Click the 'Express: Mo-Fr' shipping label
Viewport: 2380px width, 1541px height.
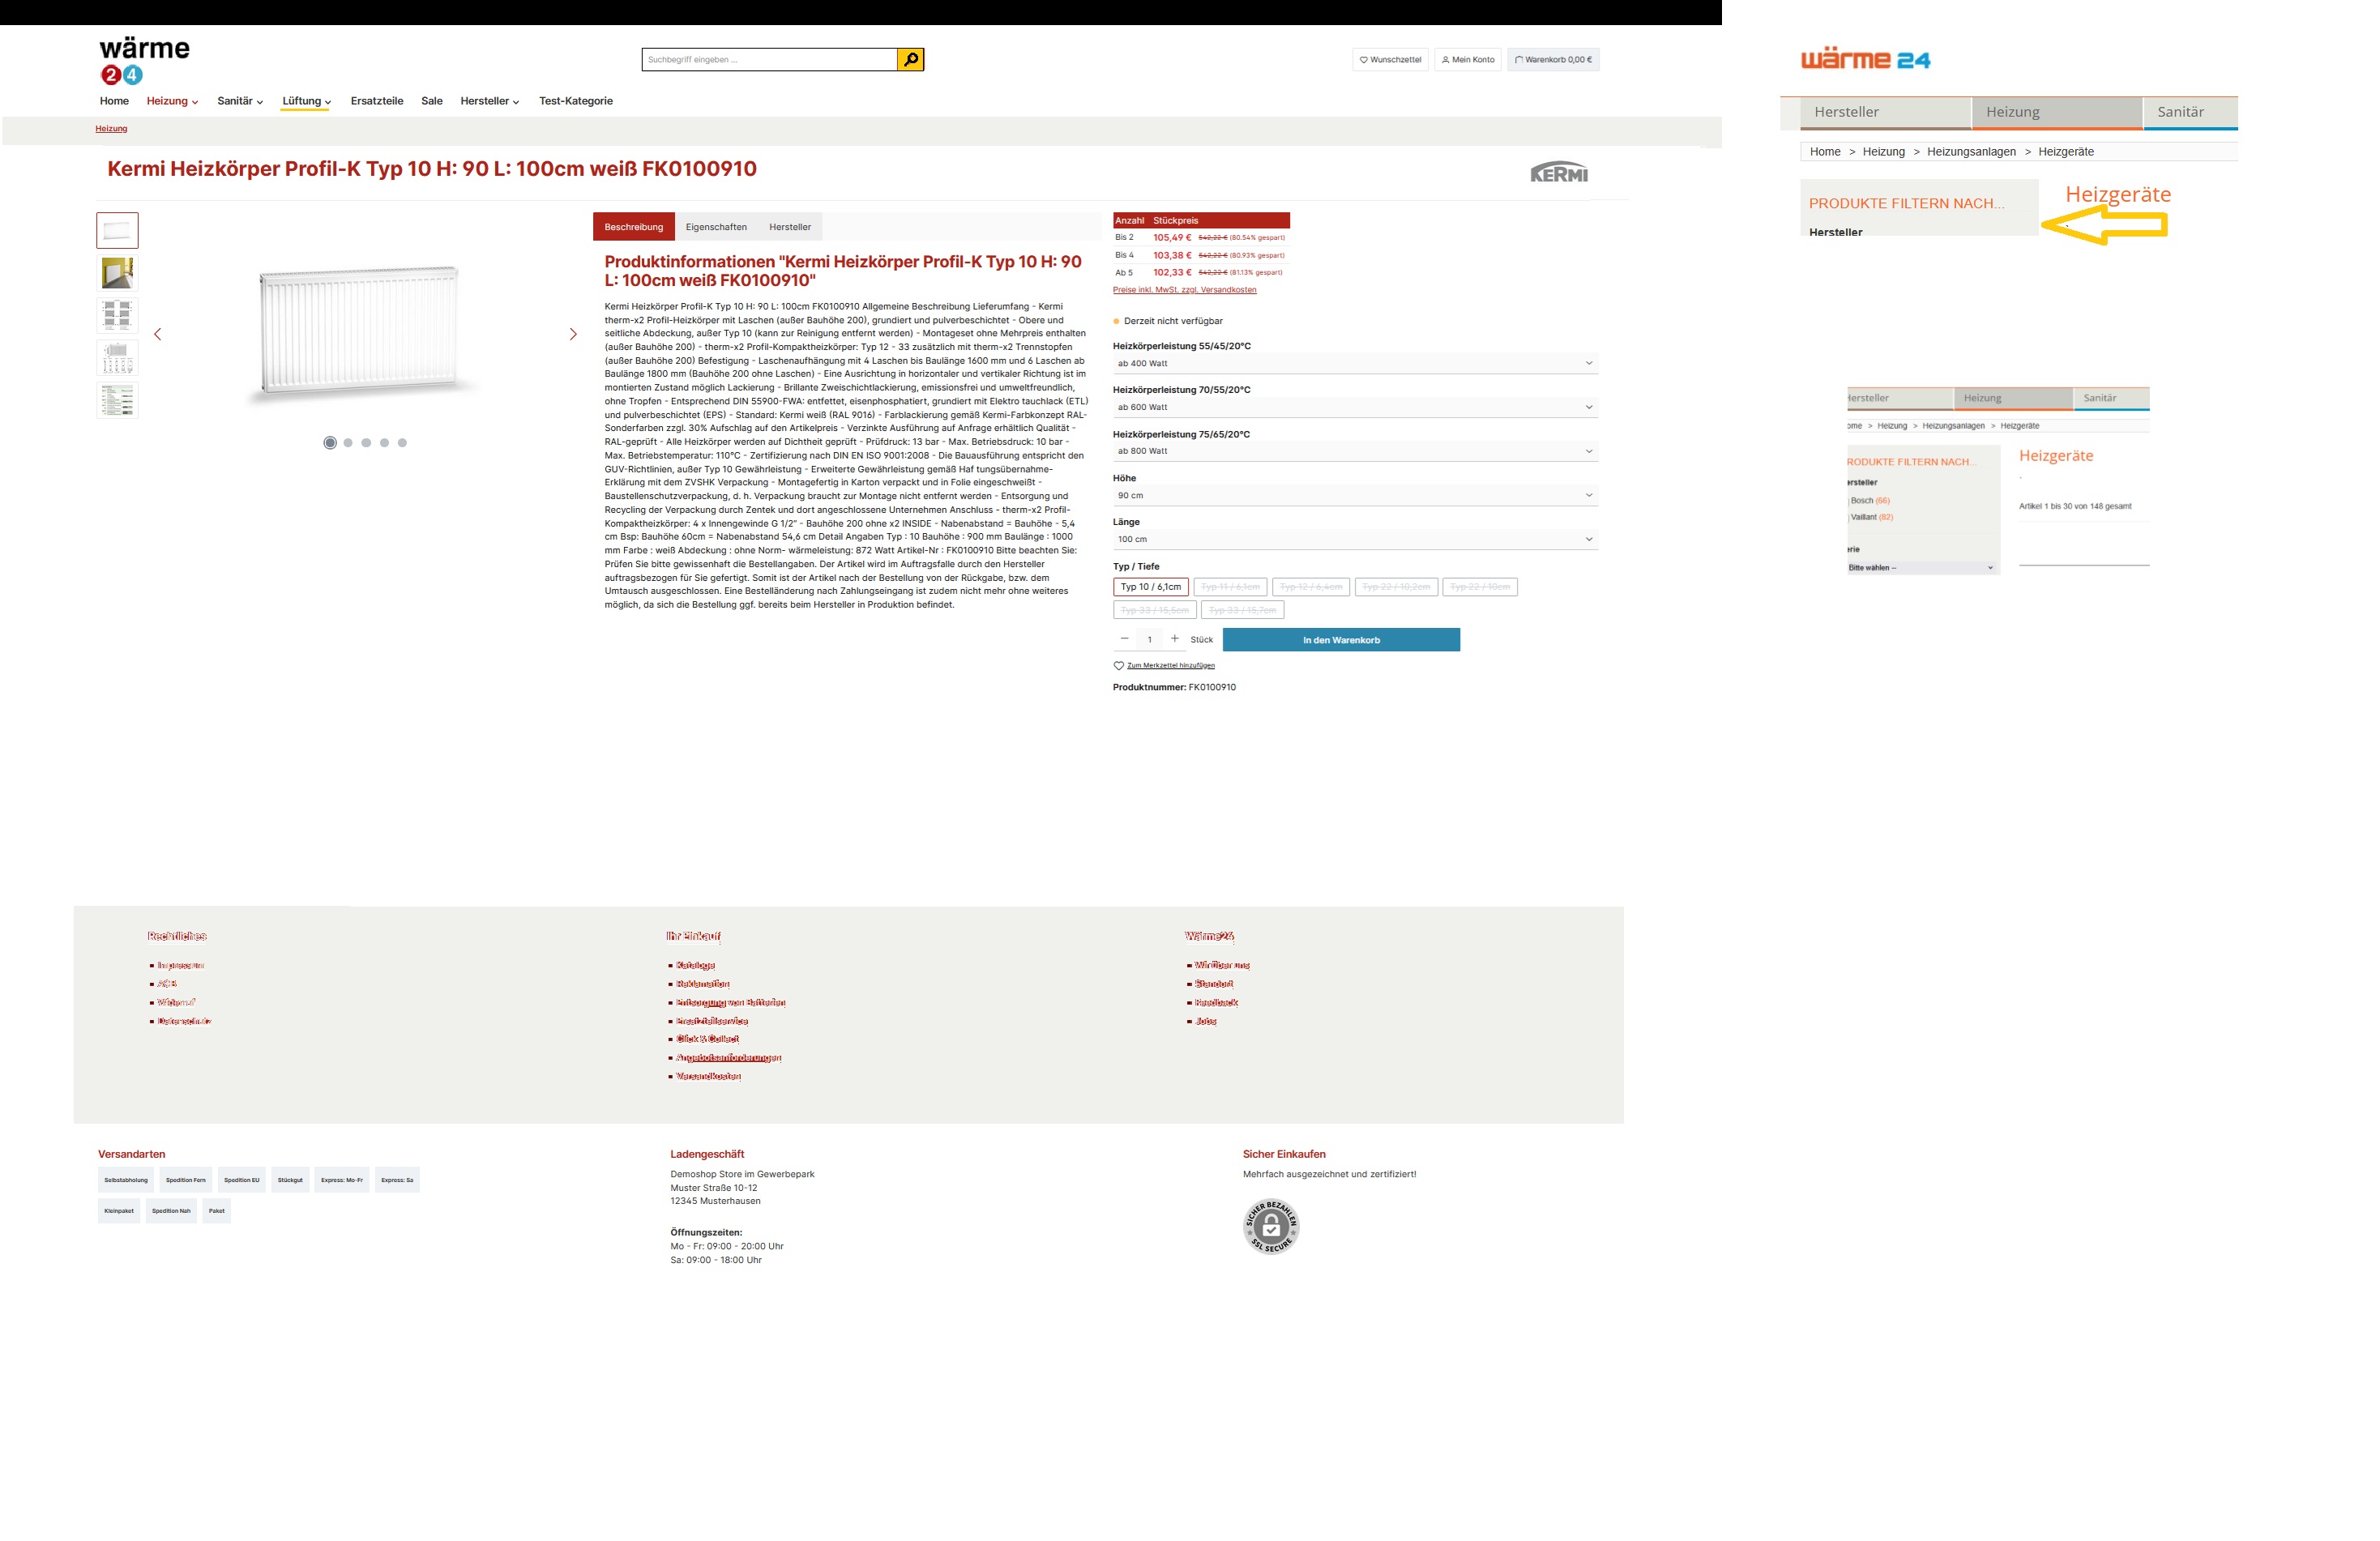(x=342, y=1180)
